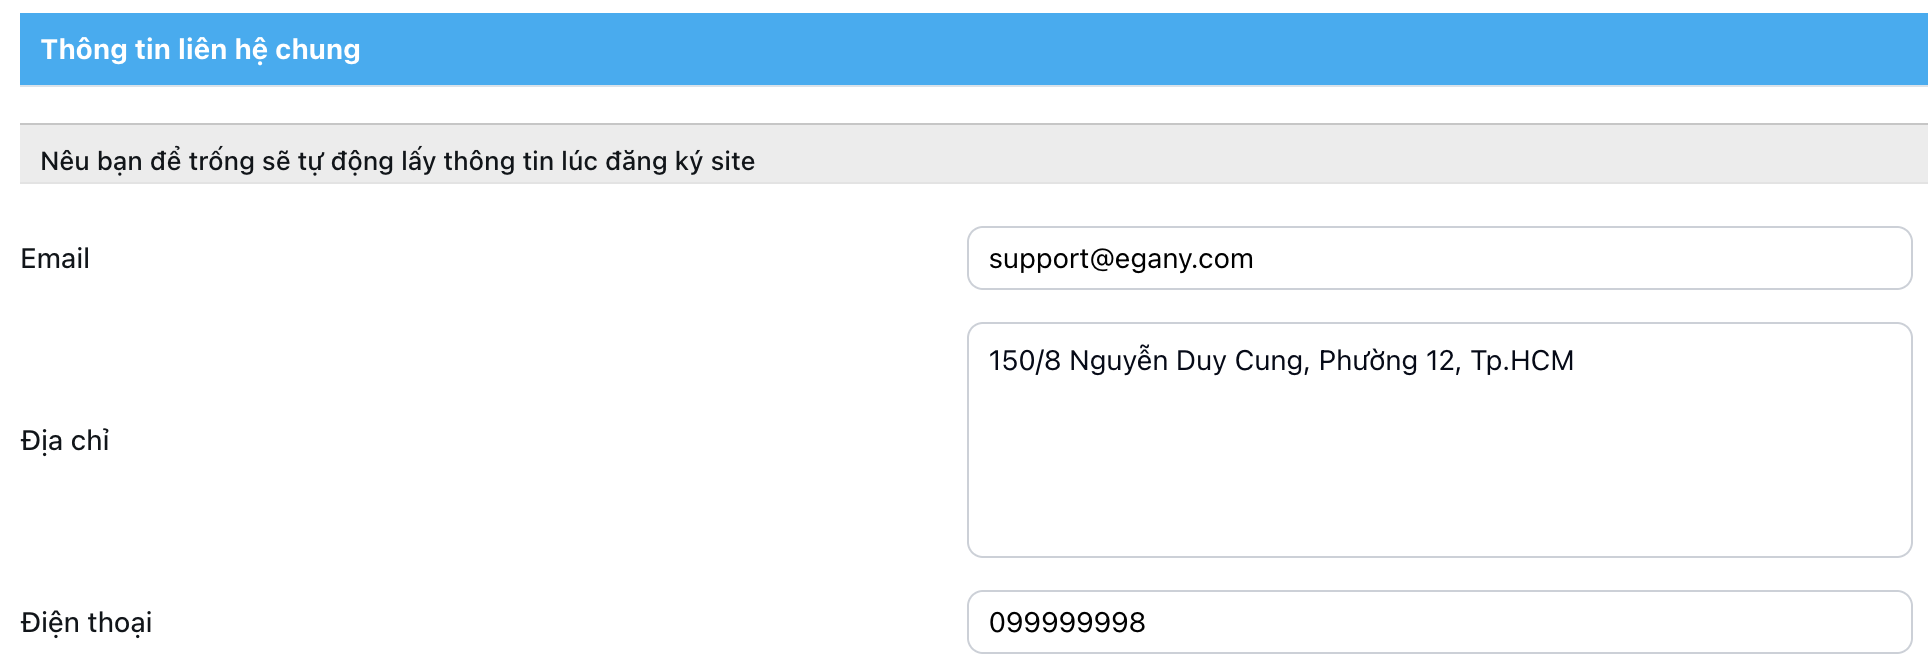Click the Thông tin liên hệ chung header
Viewport: 1928px width, 670px height.
point(200,49)
